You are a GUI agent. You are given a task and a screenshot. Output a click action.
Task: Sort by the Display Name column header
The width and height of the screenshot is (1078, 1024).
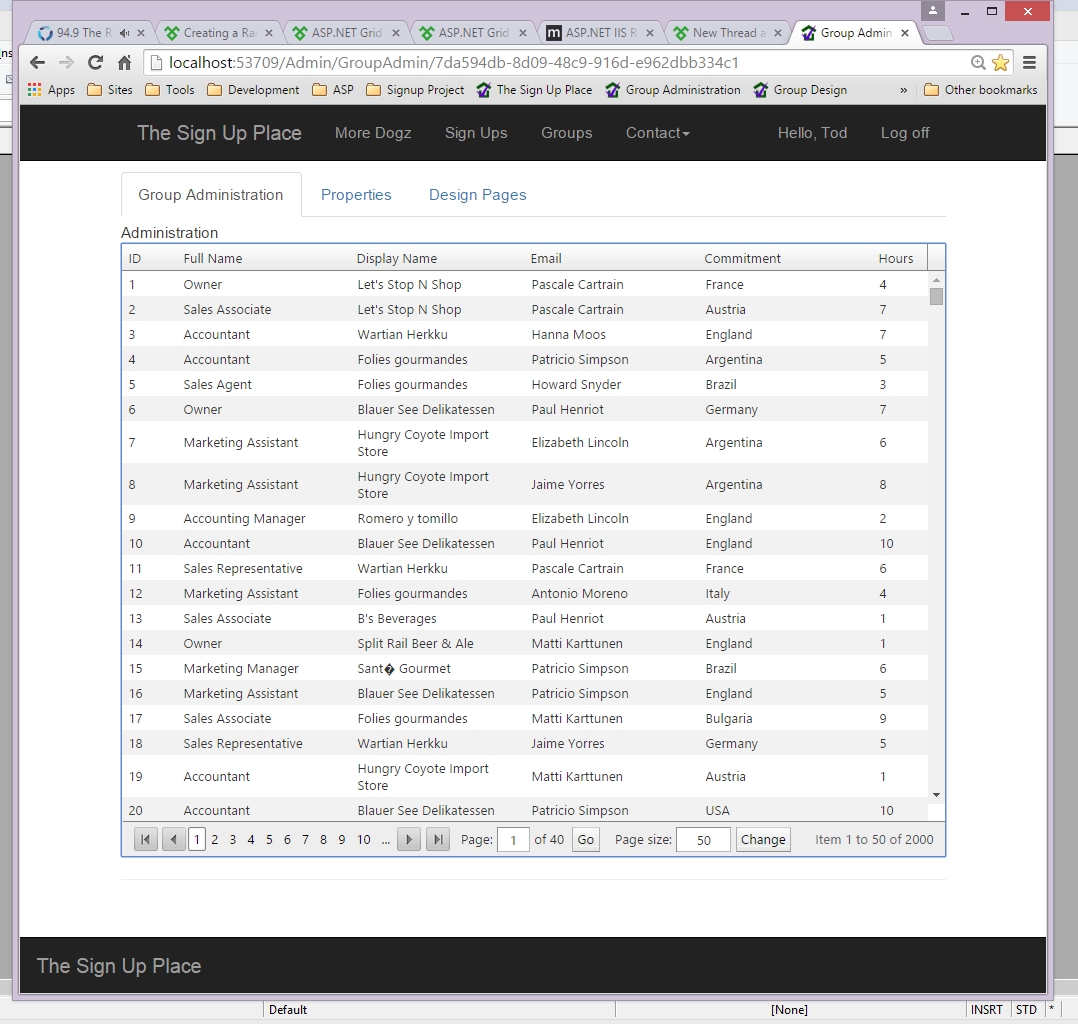click(397, 259)
